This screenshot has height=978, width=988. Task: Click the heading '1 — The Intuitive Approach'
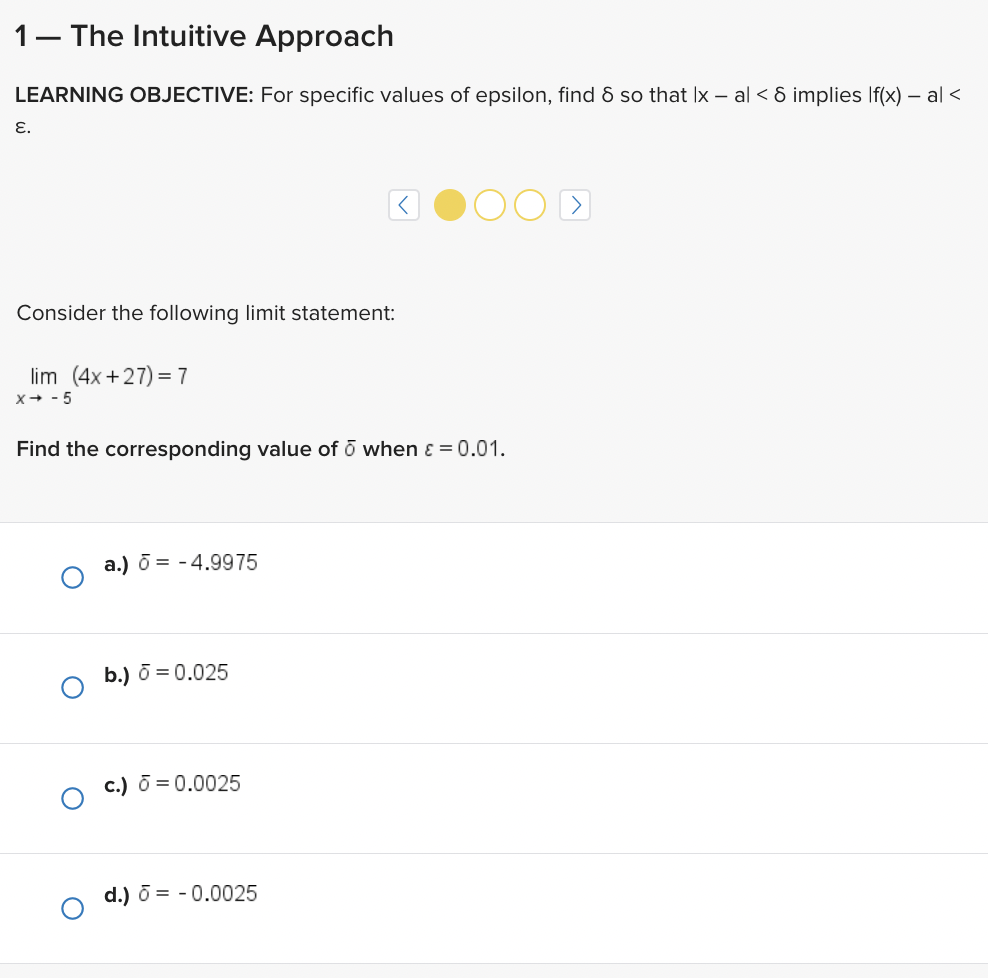pyautogui.click(x=204, y=36)
